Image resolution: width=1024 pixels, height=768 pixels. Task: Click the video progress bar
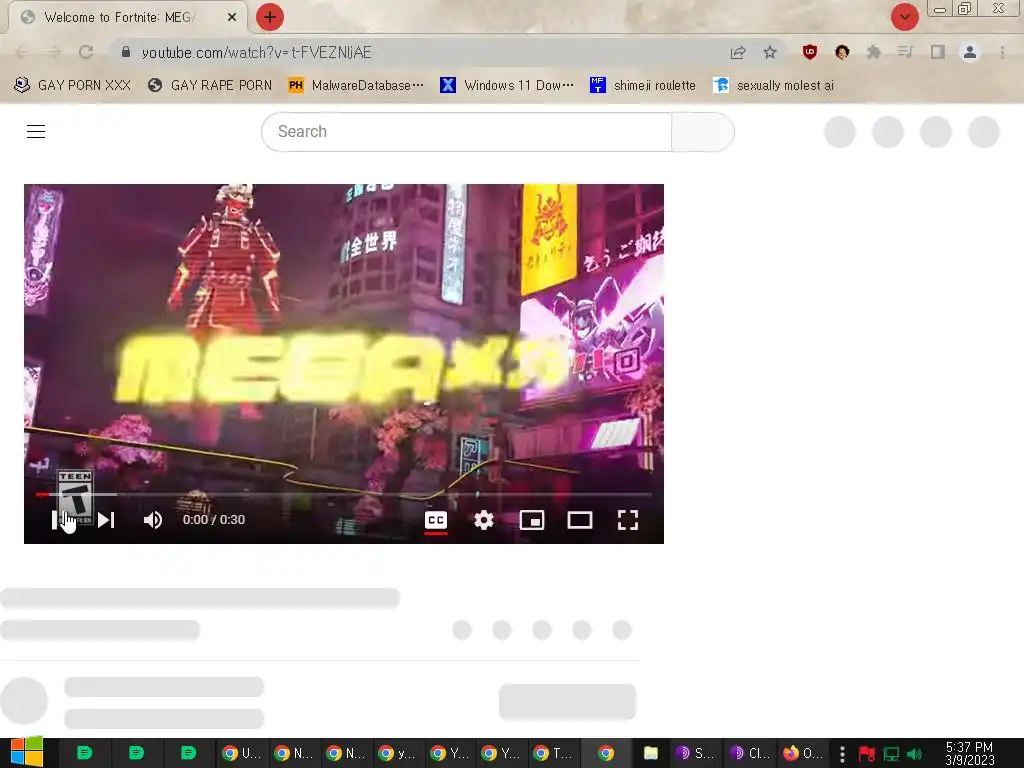[x=344, y=494]
